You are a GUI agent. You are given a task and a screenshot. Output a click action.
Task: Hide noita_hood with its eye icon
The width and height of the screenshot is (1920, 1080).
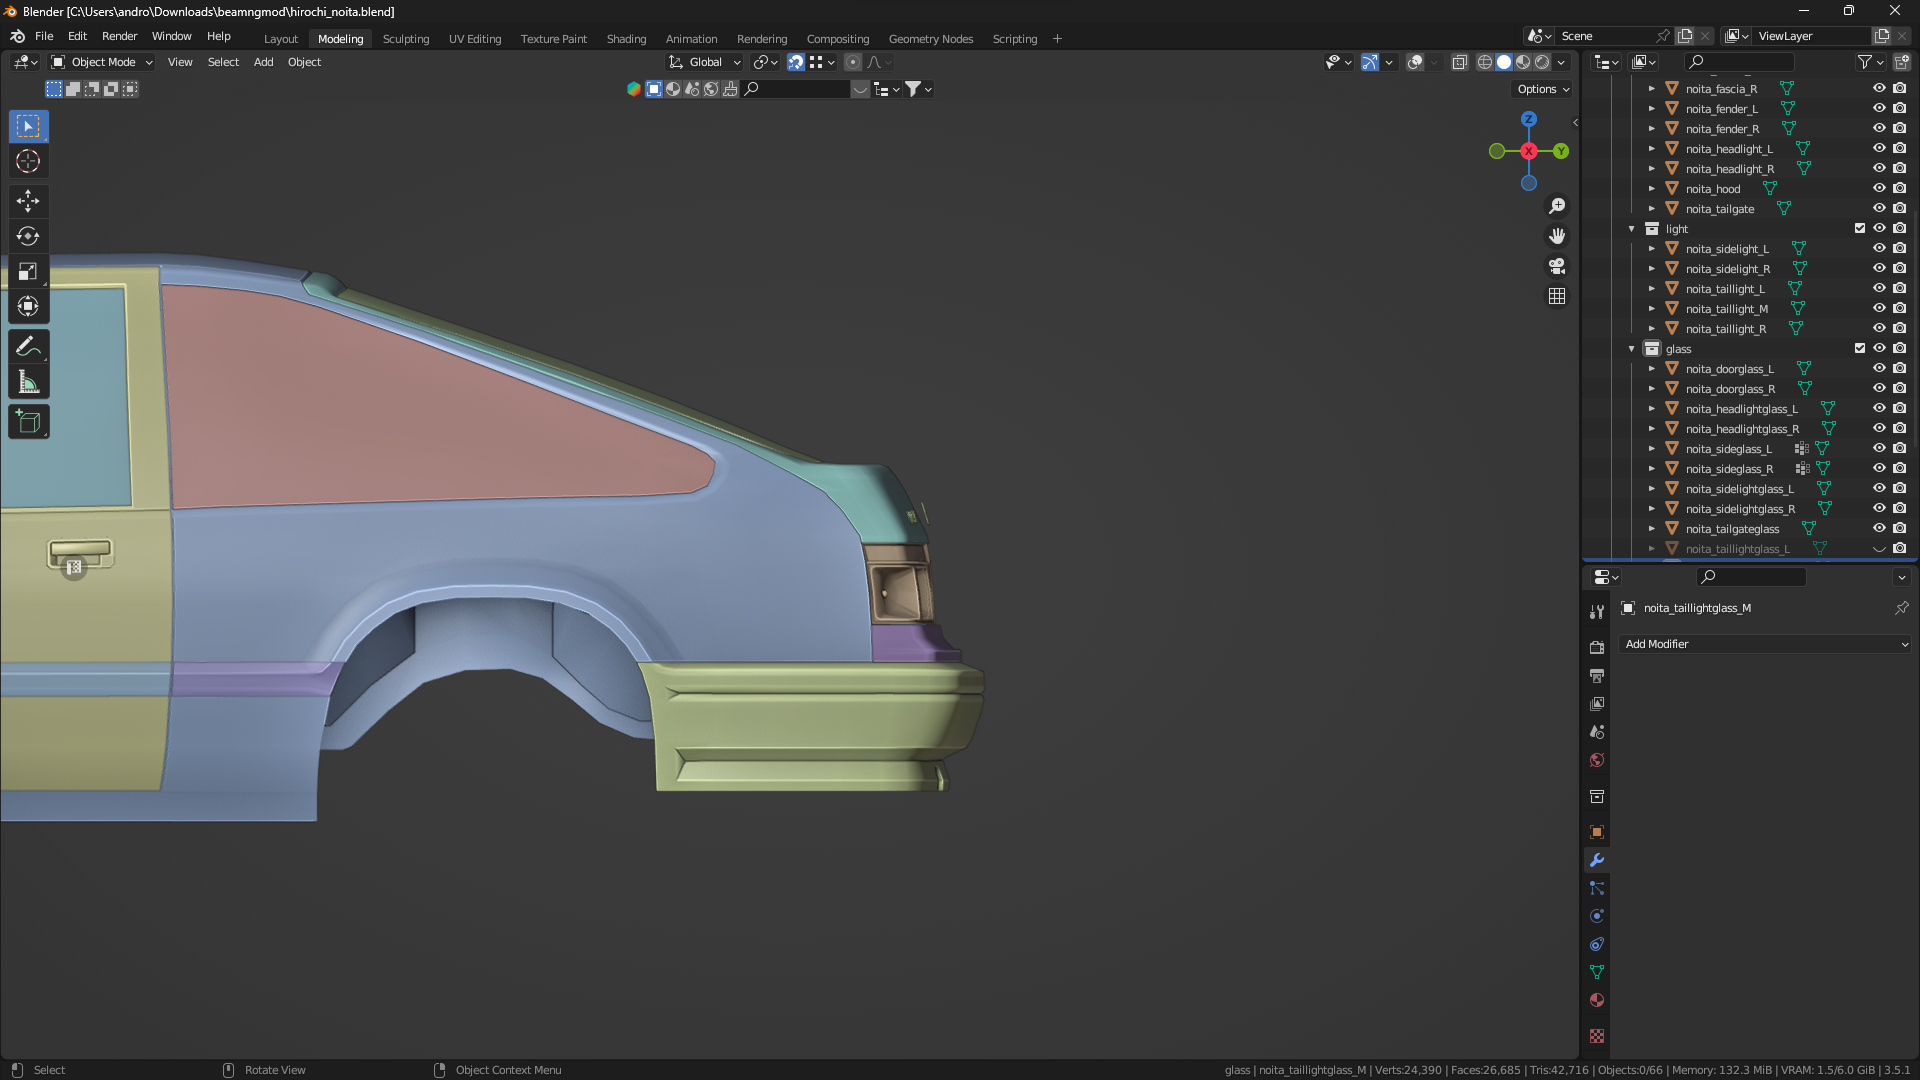pyautogui.click(x=1879, y=188)
